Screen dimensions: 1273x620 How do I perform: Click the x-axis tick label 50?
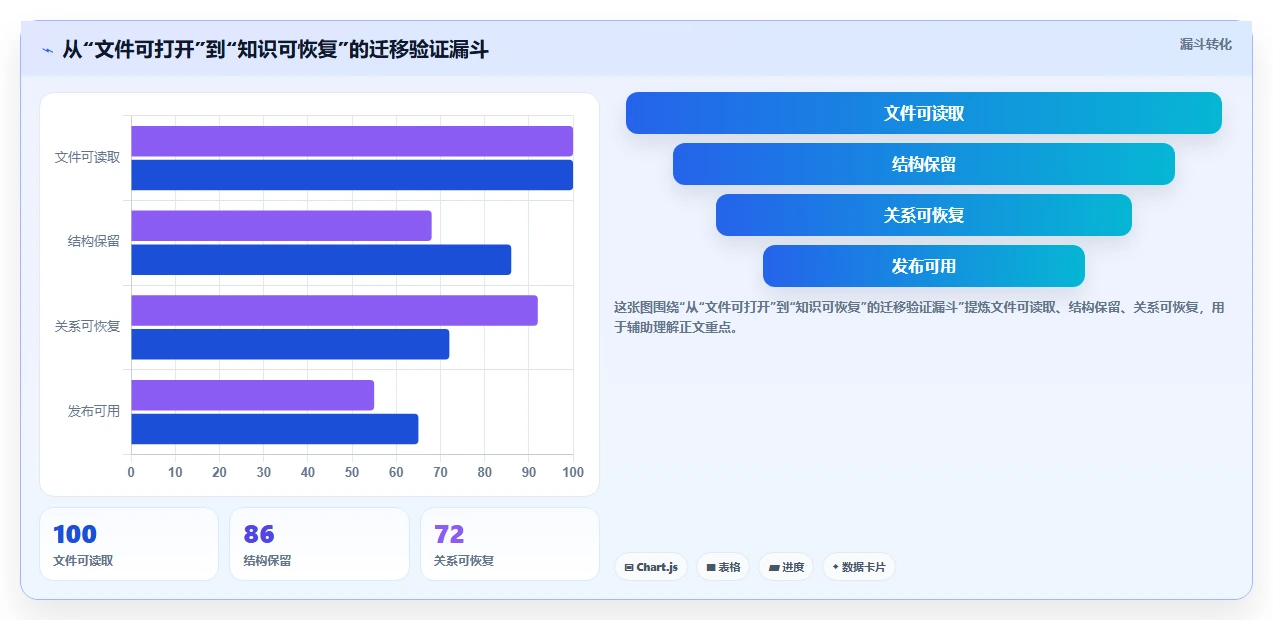point(352,472)
